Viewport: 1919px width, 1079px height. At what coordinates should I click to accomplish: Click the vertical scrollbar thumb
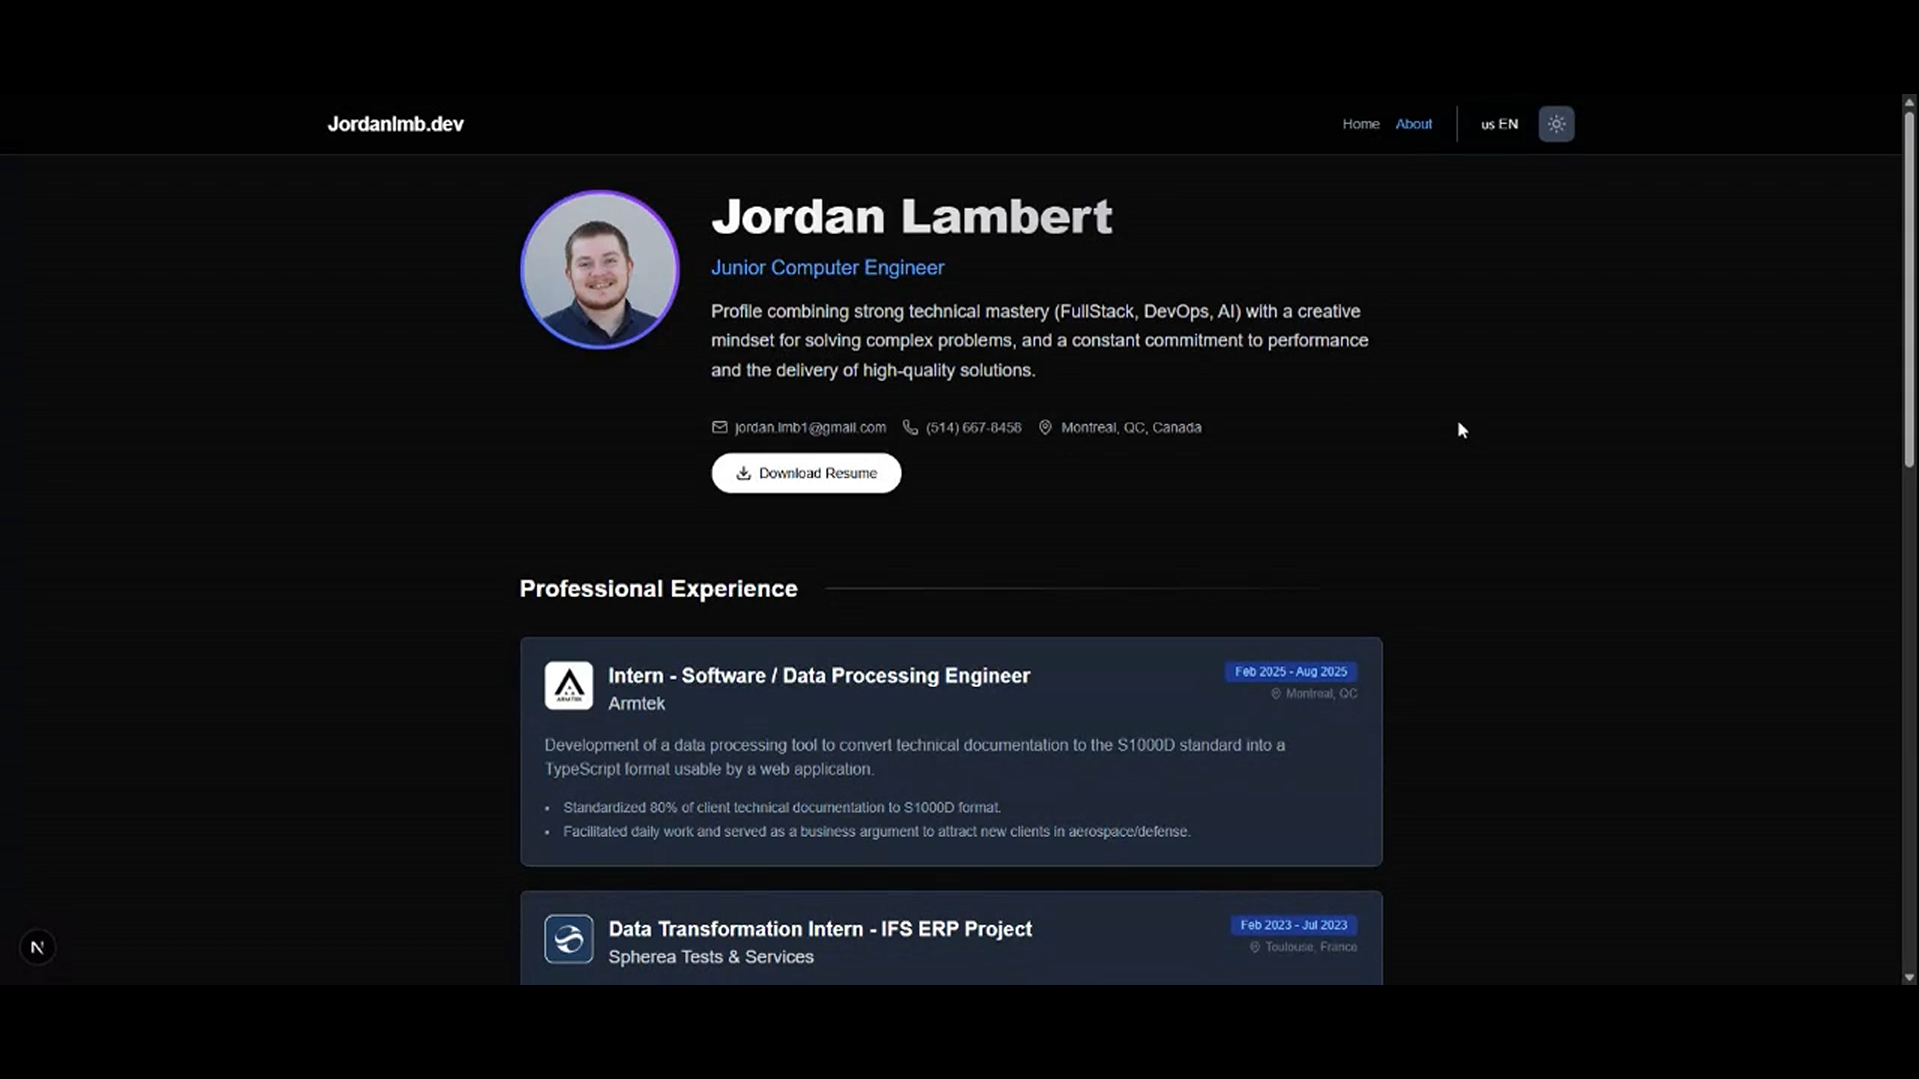click(x=1909, y=290)
